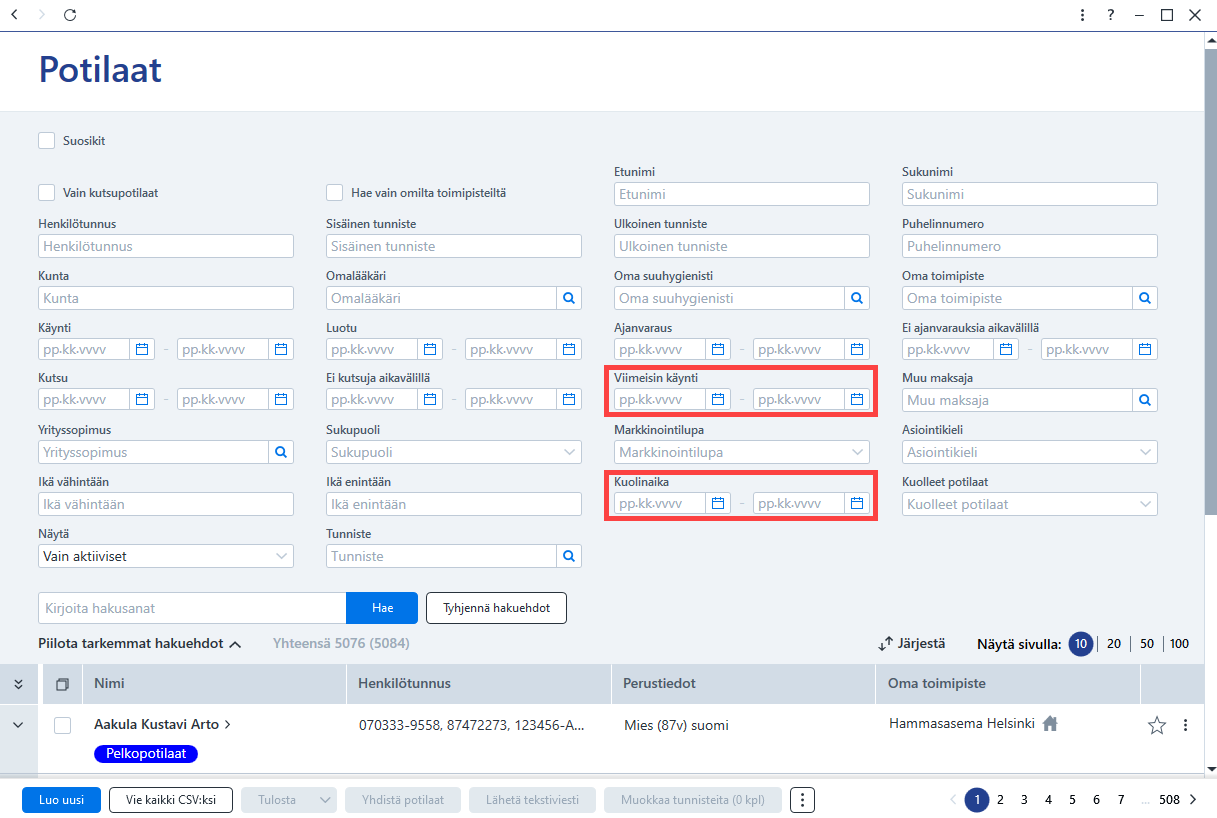
Task: Collapse filters via Piilota tarkemmat hakuehdot
Action: pos(140,643)
